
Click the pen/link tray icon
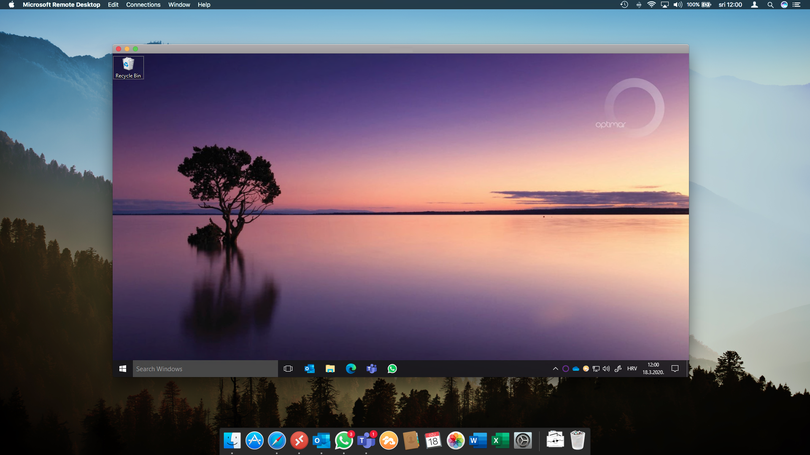click(618, 369)
